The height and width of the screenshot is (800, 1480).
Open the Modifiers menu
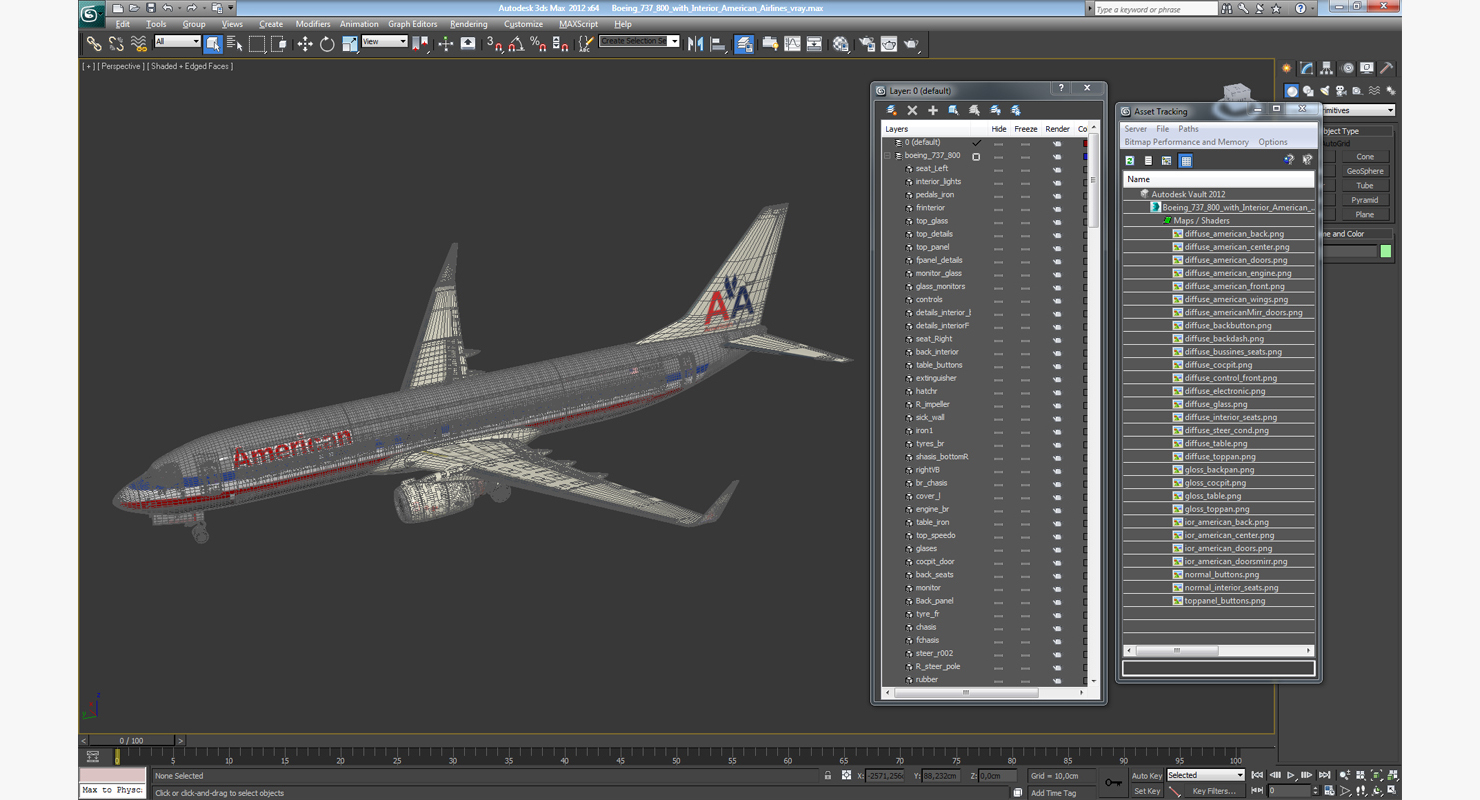coord(313,24)
